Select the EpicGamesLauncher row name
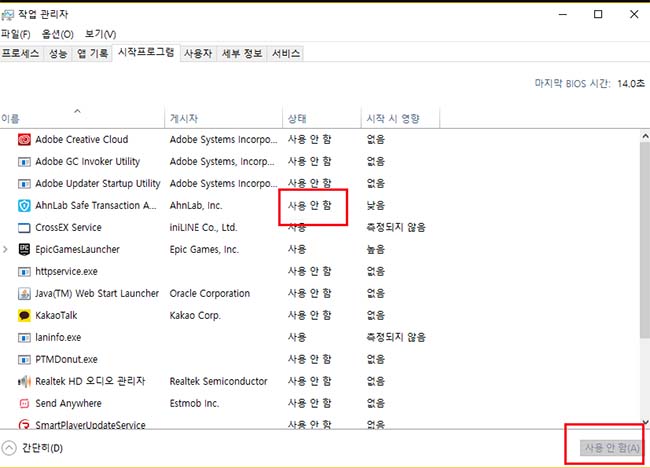Image resolution: width=650 pixels, height=468 pixels. click(x=78, y=250)
